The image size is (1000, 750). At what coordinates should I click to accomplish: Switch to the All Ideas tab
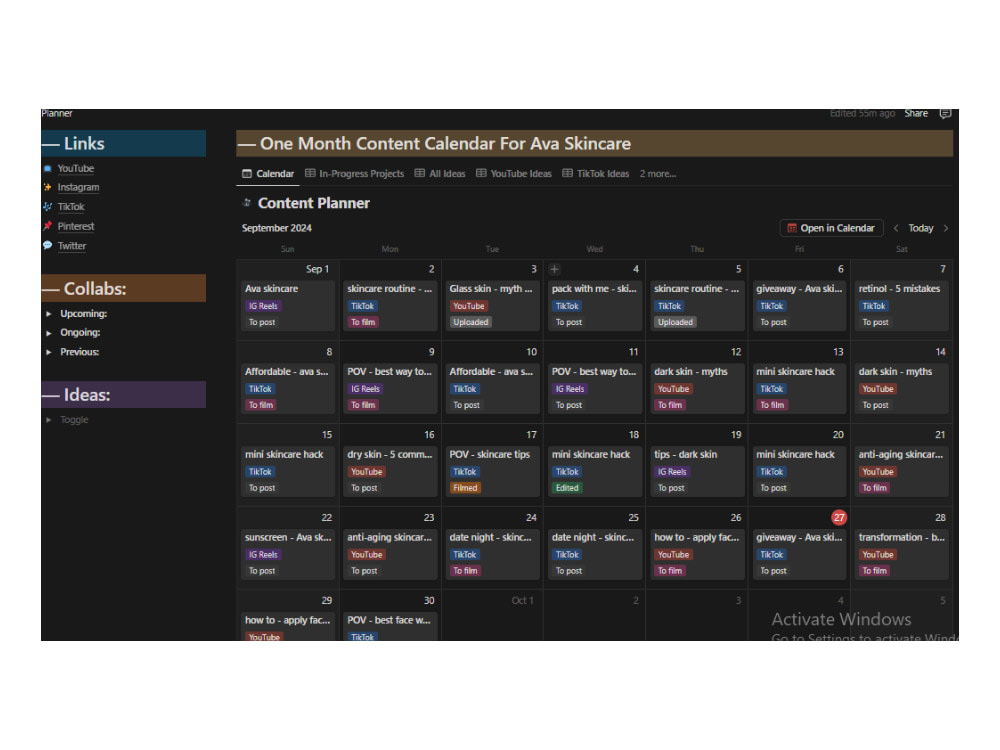coord(440,173)
